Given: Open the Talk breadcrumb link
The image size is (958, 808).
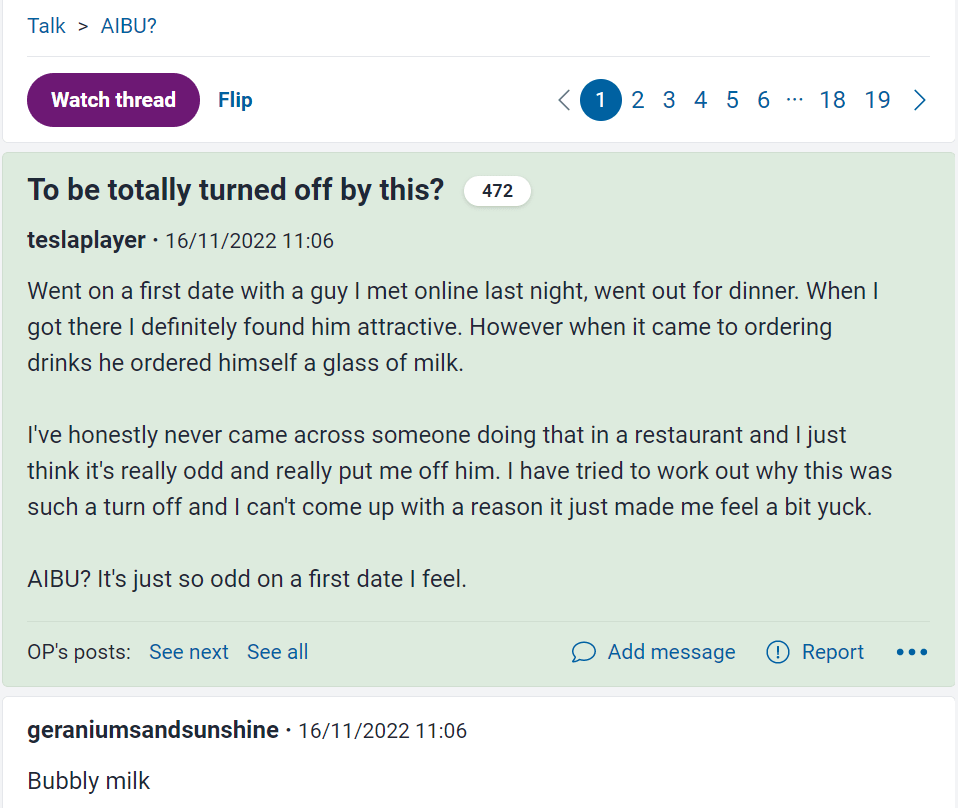Looking at the screenshot, I should [x=46, y=26].
